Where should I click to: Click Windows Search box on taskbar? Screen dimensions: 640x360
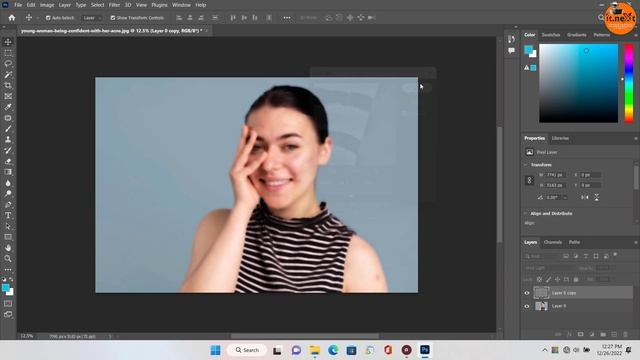point(247,350)
